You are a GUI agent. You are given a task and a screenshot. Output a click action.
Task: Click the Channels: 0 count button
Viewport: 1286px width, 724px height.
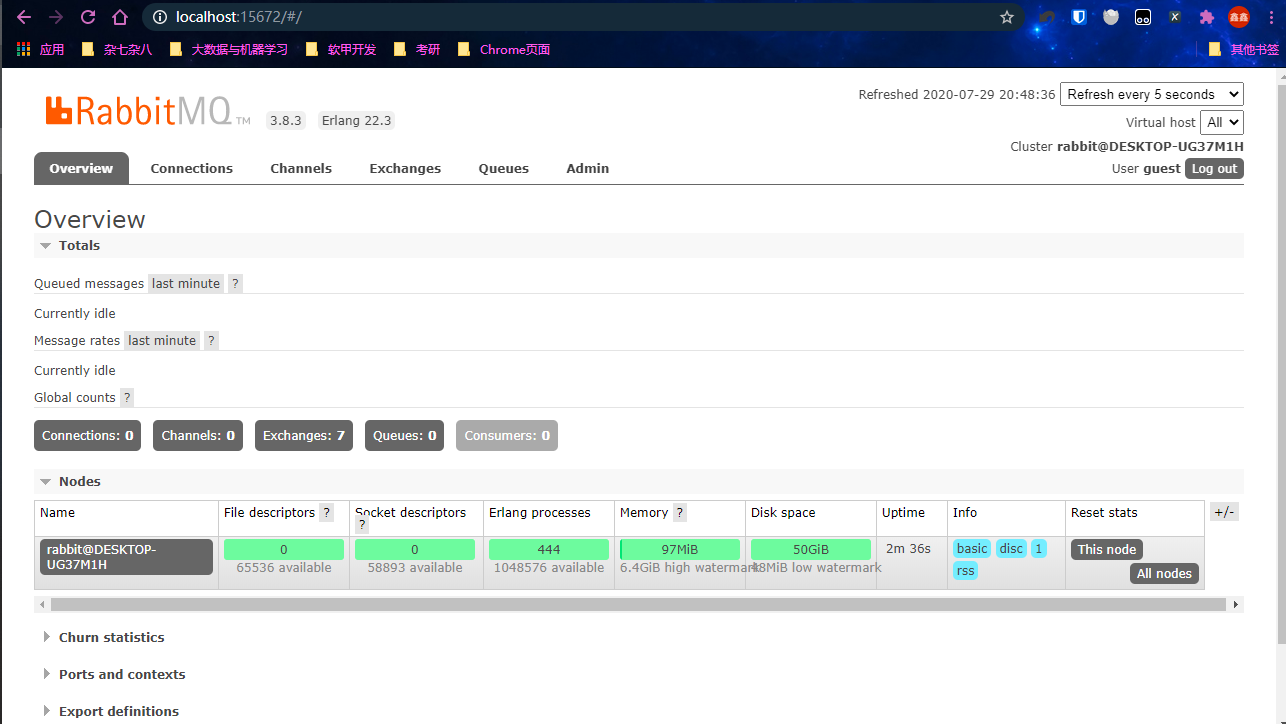(x=198, y=435)
